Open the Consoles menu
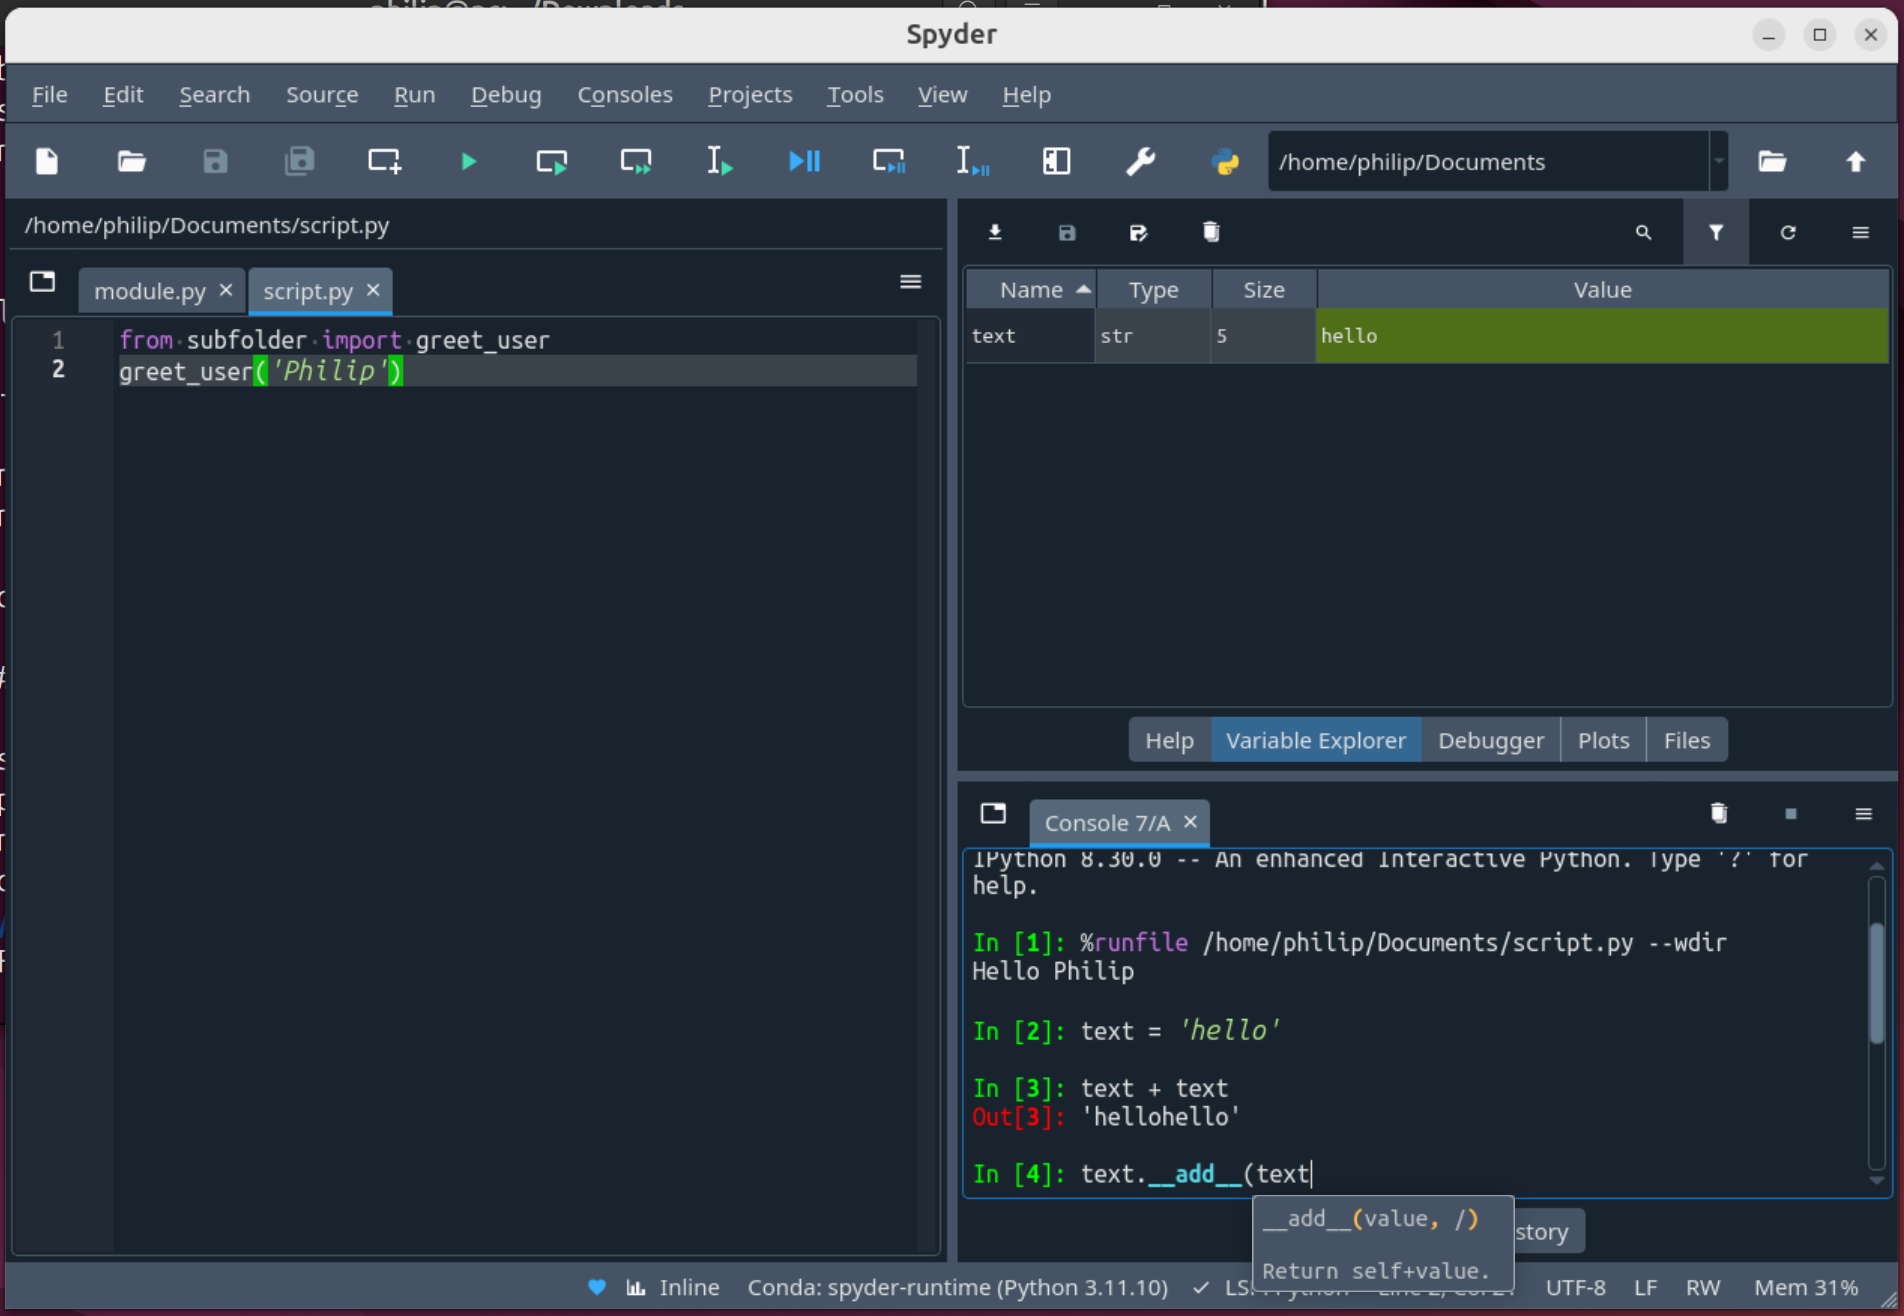The height and width of the screenshot is (1316, 1904). click(625, 95)
